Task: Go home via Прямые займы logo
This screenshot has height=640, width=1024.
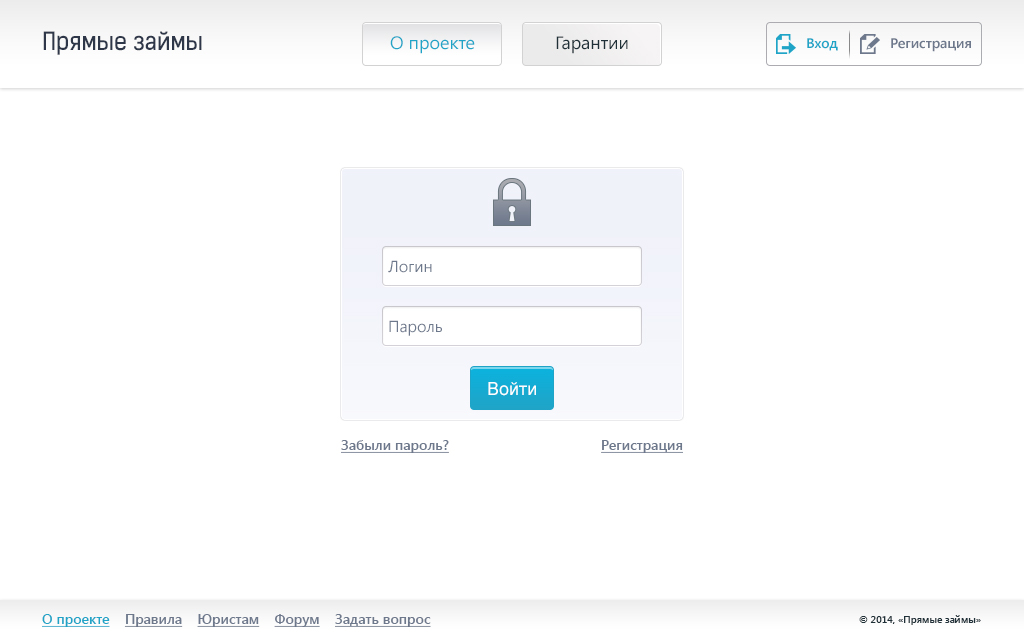Action: (x=122, y=42)
